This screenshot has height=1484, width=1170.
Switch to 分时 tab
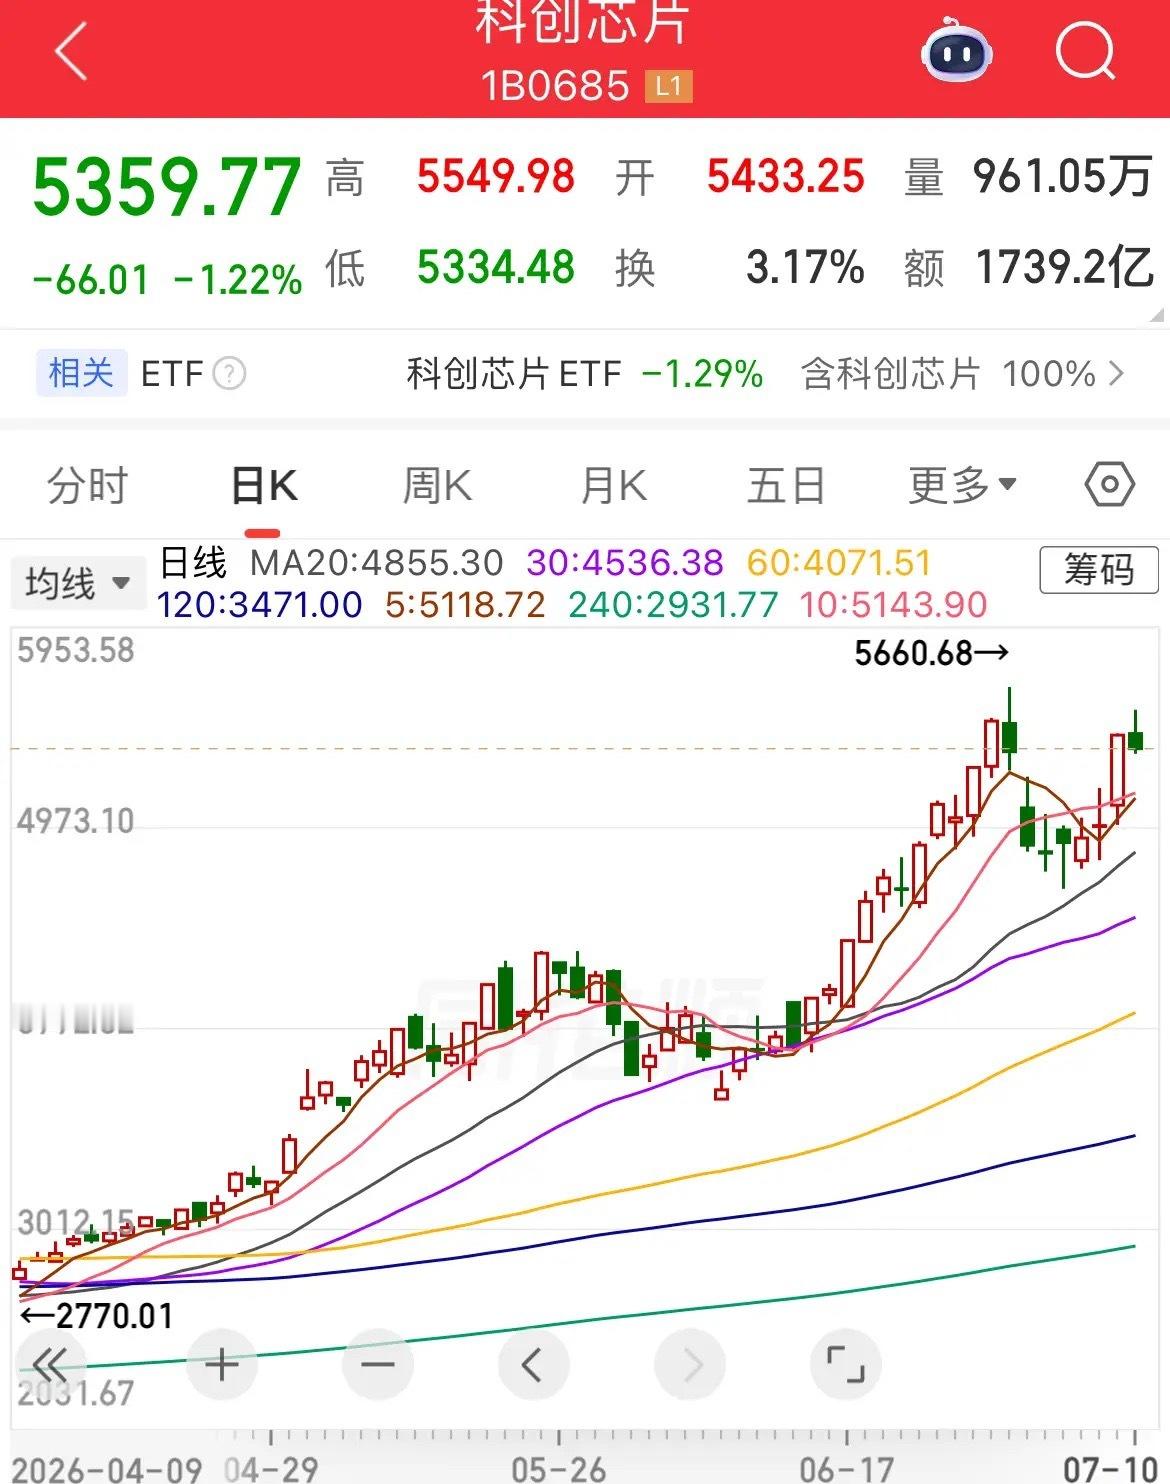[x=88, y=486]
